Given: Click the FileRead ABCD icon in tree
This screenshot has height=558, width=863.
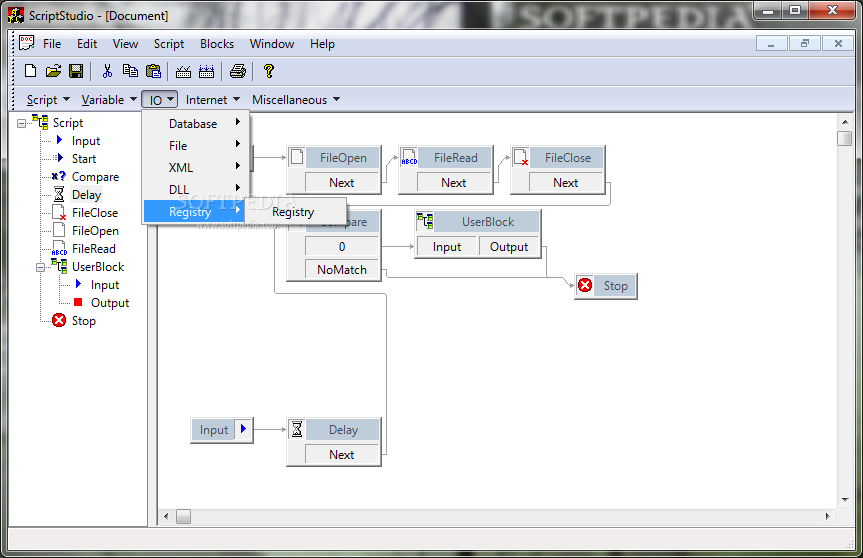Looking at the screenshot, I should pos(59,248).
